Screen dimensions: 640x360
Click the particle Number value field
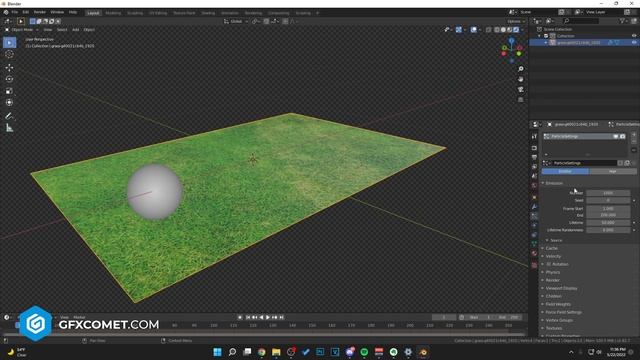click(x=608, y=193)
